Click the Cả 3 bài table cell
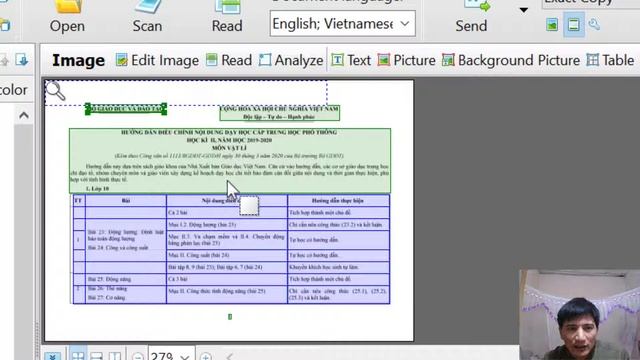This screenshot has width=640, height=360. pyautogui.click(x=227, y=279)
